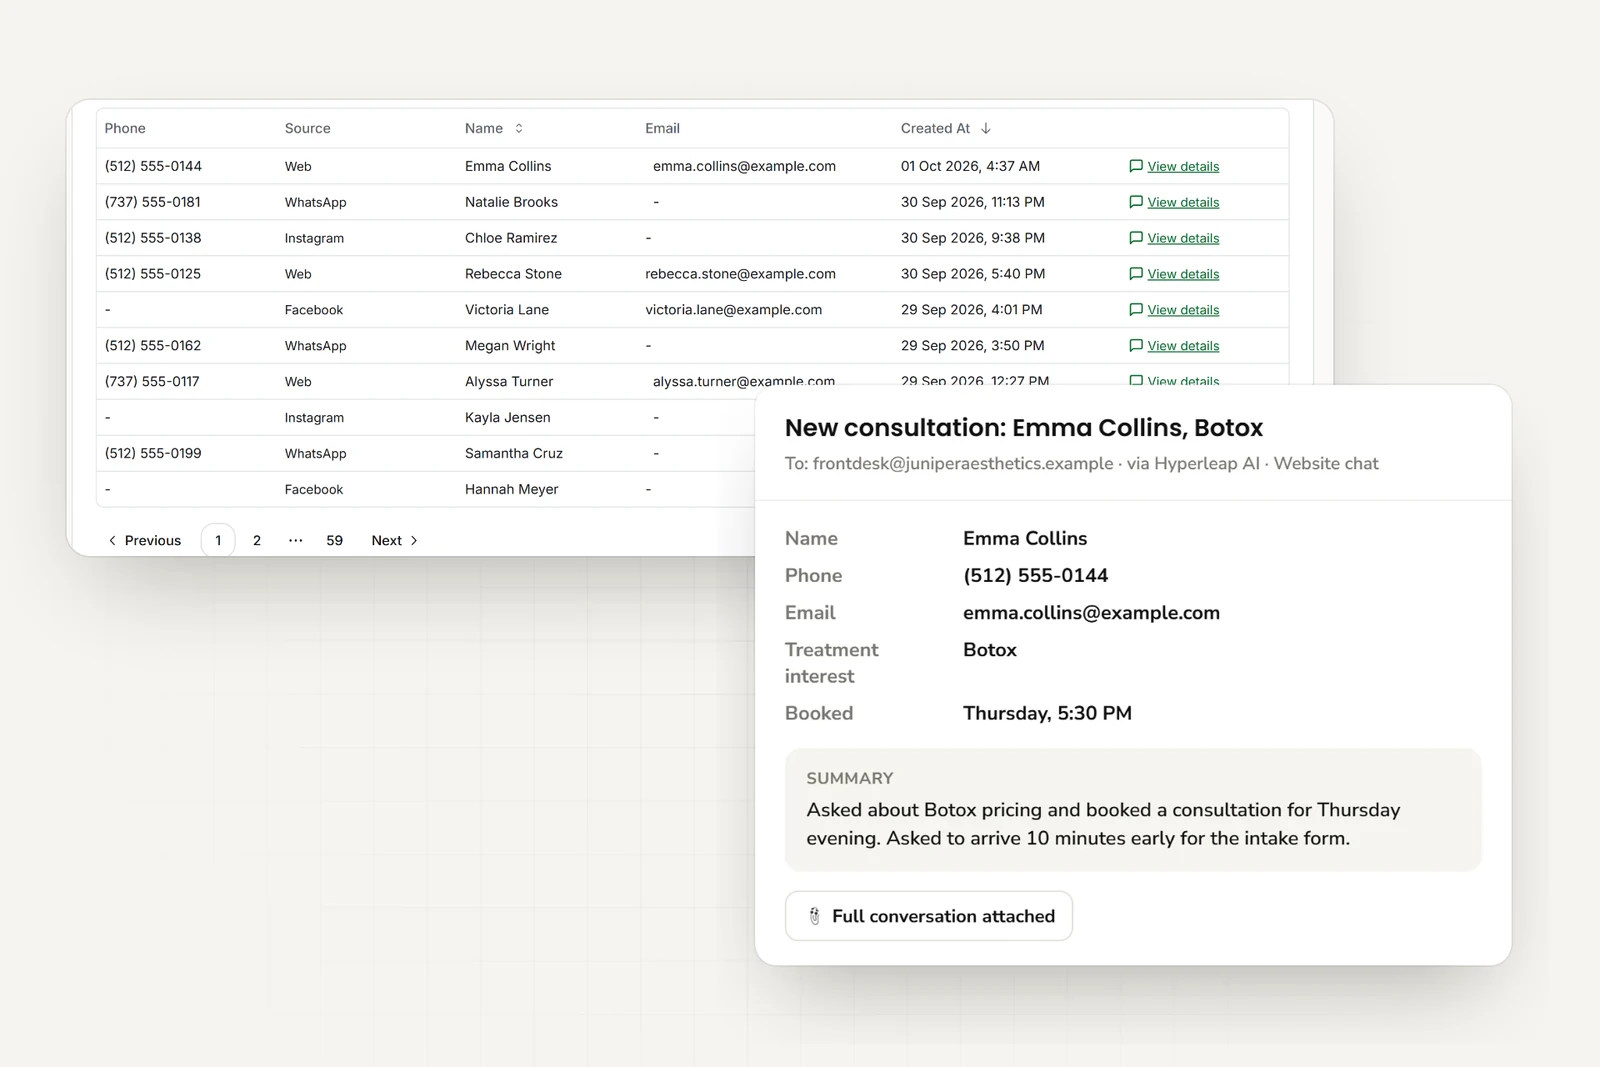
Task: Click the Samantha Cruz name cell
Action: click(x=514, y=453)
